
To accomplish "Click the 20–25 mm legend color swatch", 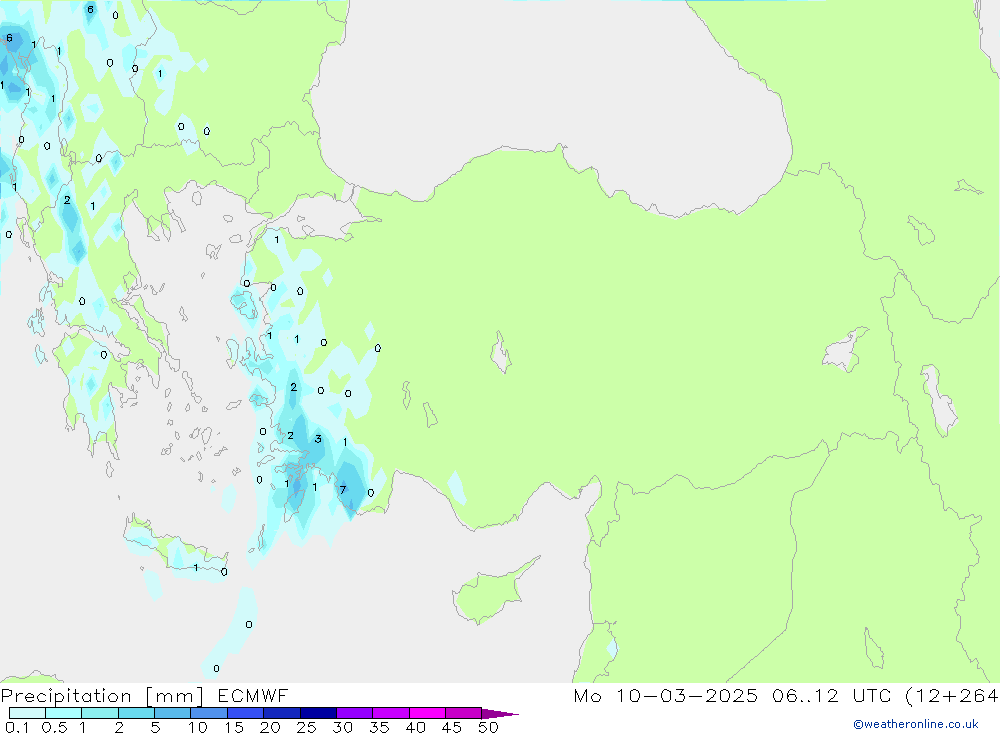I will (x=282, y=713).
